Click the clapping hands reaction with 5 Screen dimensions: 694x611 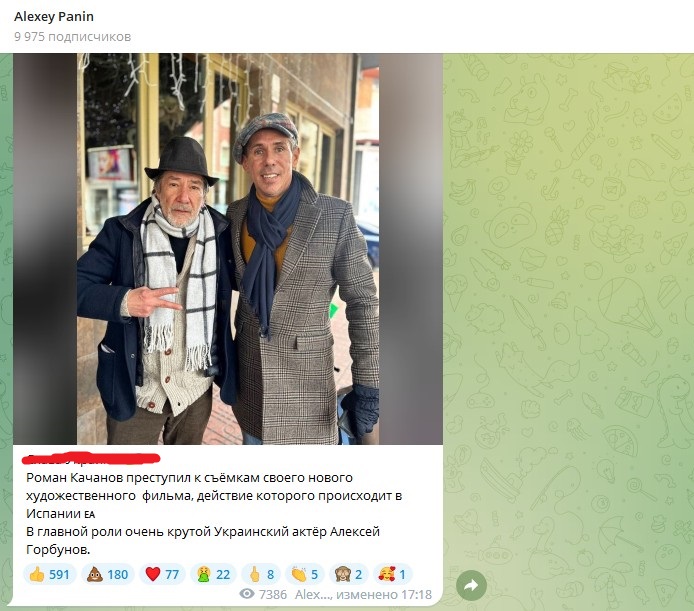click(305, 574)
